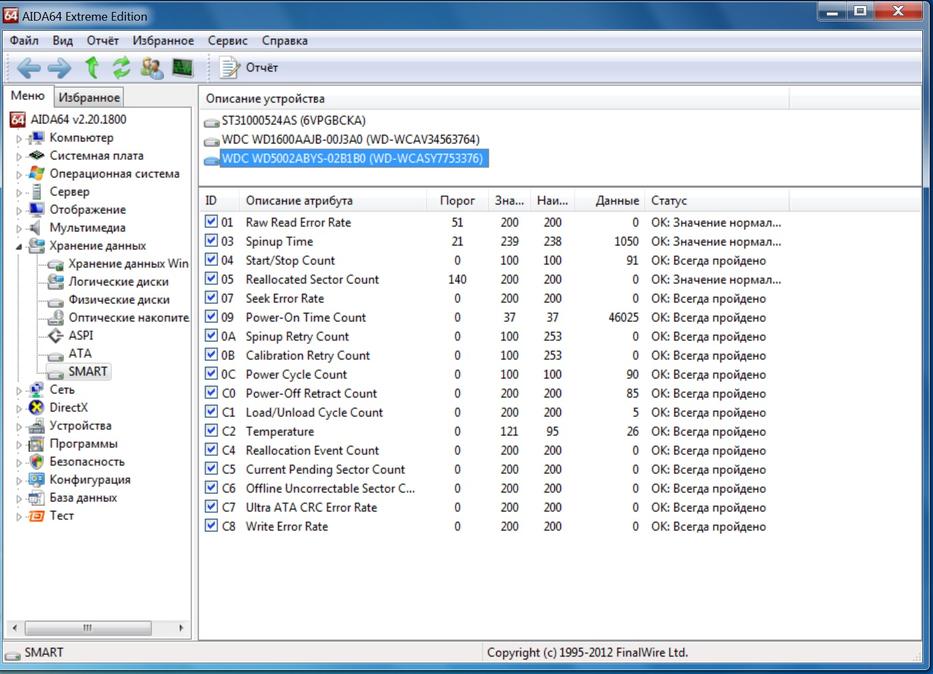The height and width of the screenshot is (674, 933).
Task: Click the DirectX icon in the tree
Action: pyautogui.click(x=37, y=407)
